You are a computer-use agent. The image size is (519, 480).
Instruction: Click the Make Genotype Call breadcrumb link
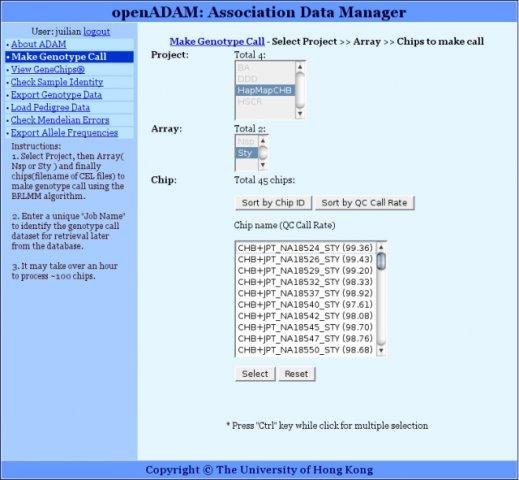(x=217, y=42)
